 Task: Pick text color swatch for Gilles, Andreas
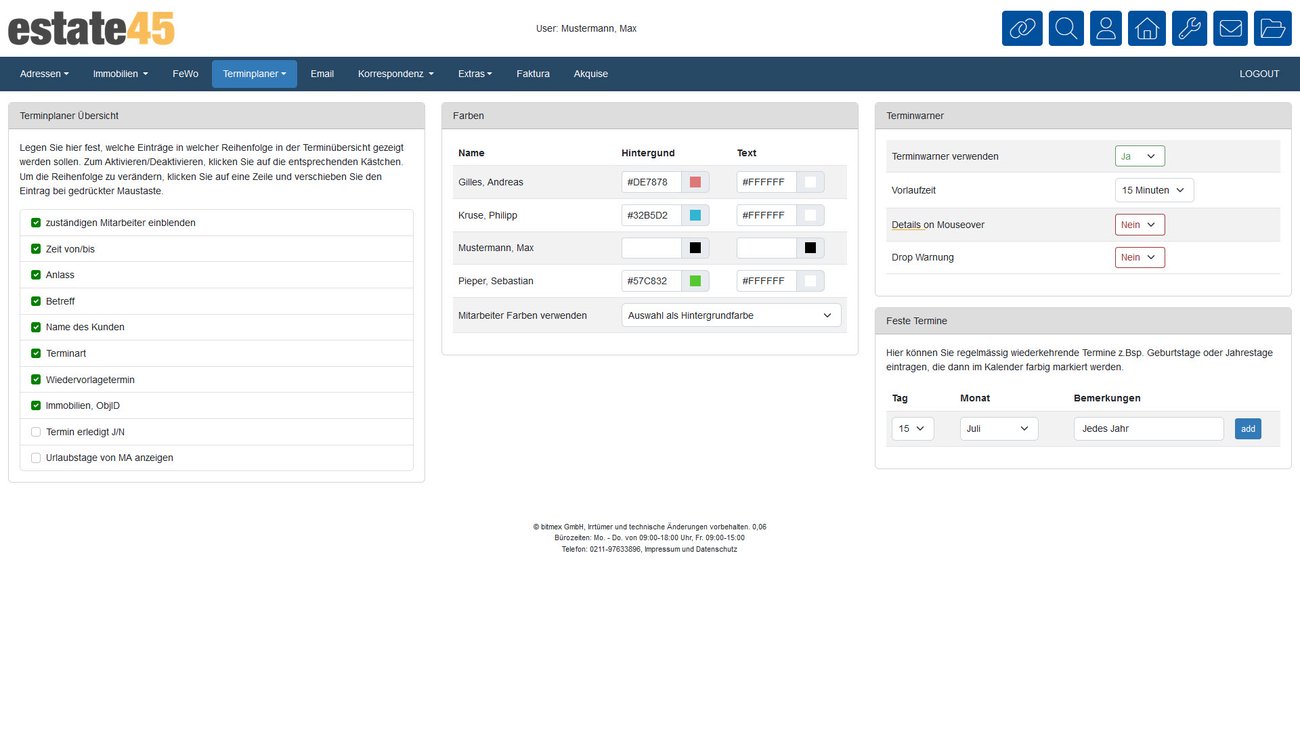tap(810, 182)
